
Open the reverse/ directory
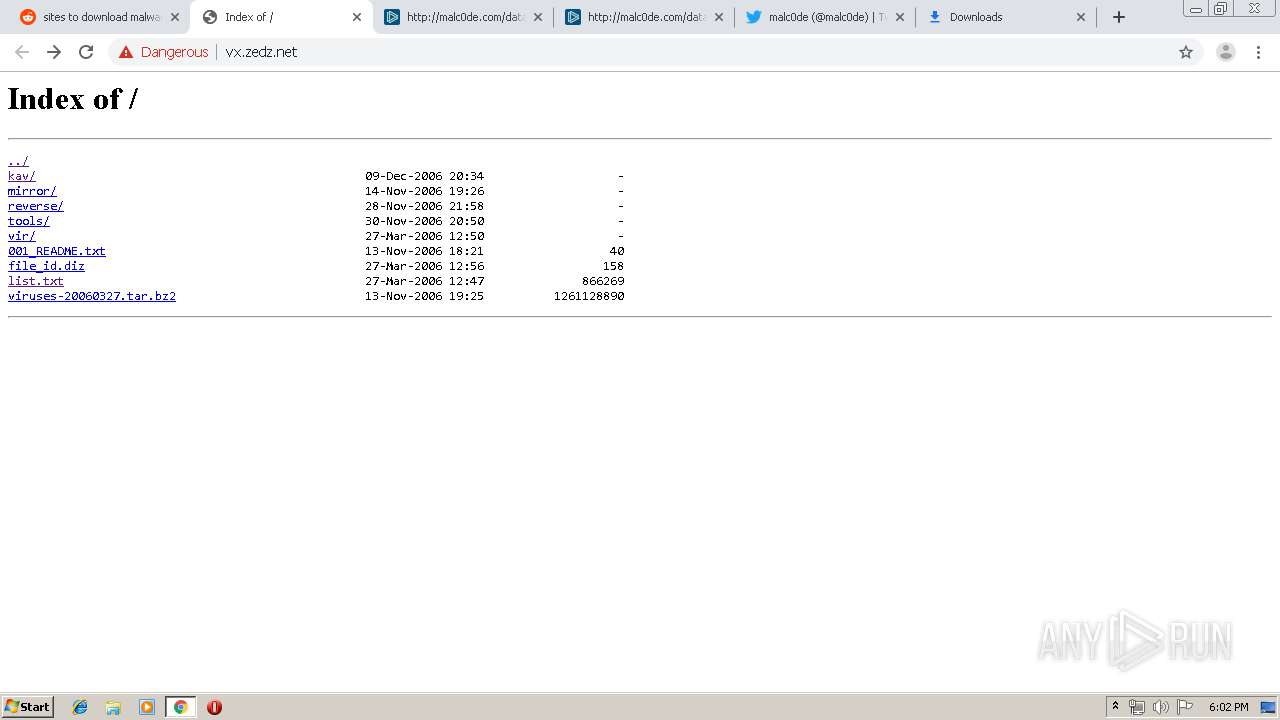(x=36, y=206)
